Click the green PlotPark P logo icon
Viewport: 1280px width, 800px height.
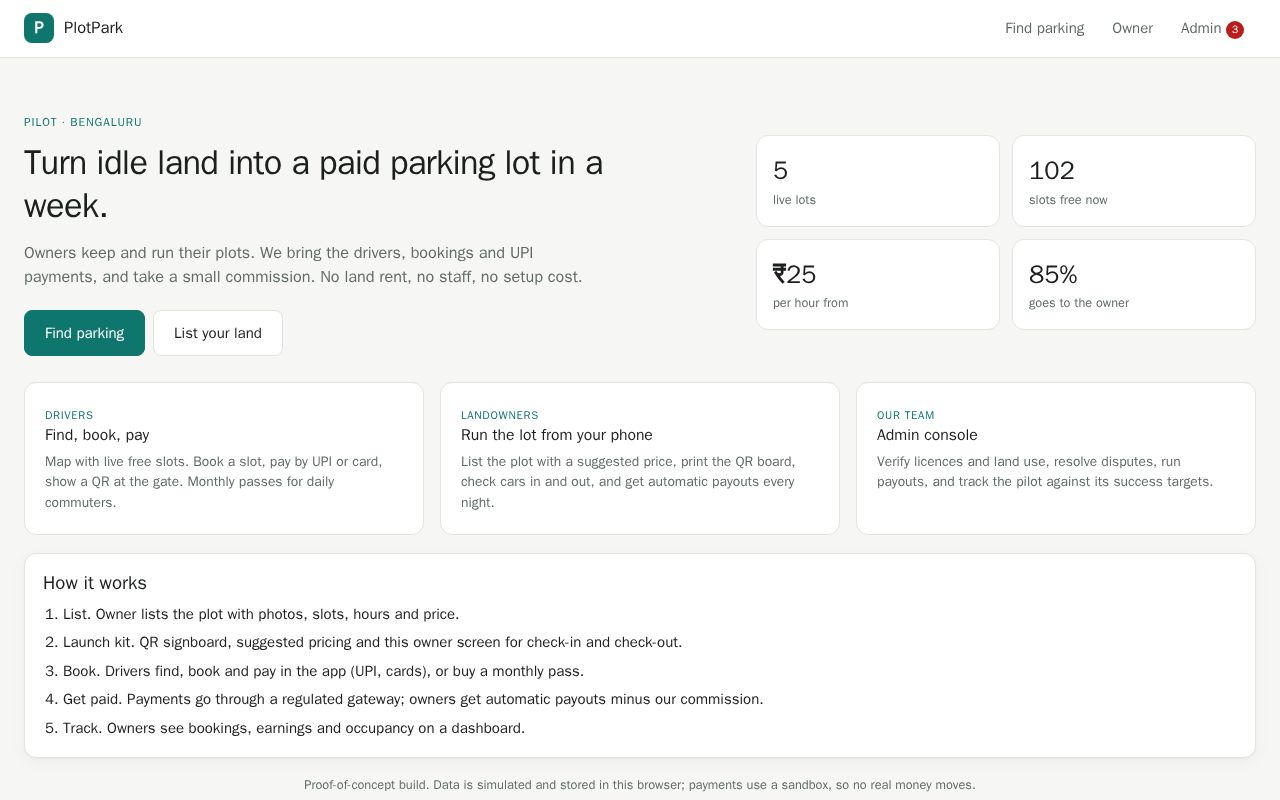pyautogui.click(x=39, y=28)
